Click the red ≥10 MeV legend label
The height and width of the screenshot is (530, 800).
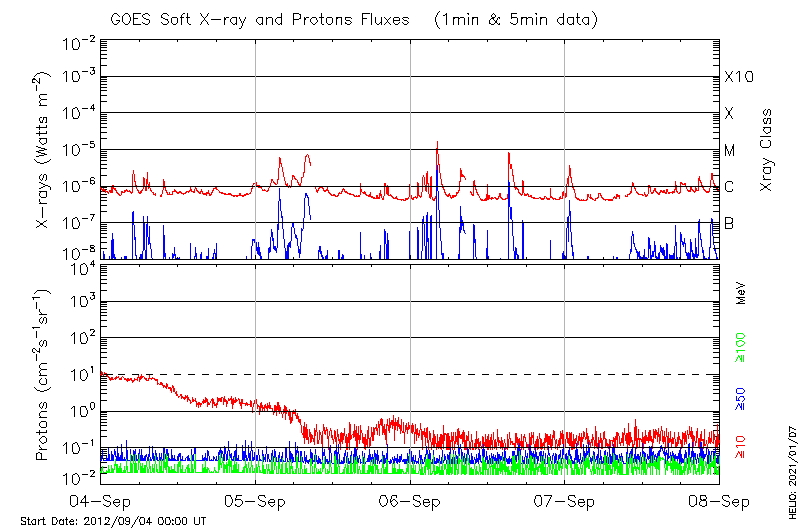coord(741,446)
